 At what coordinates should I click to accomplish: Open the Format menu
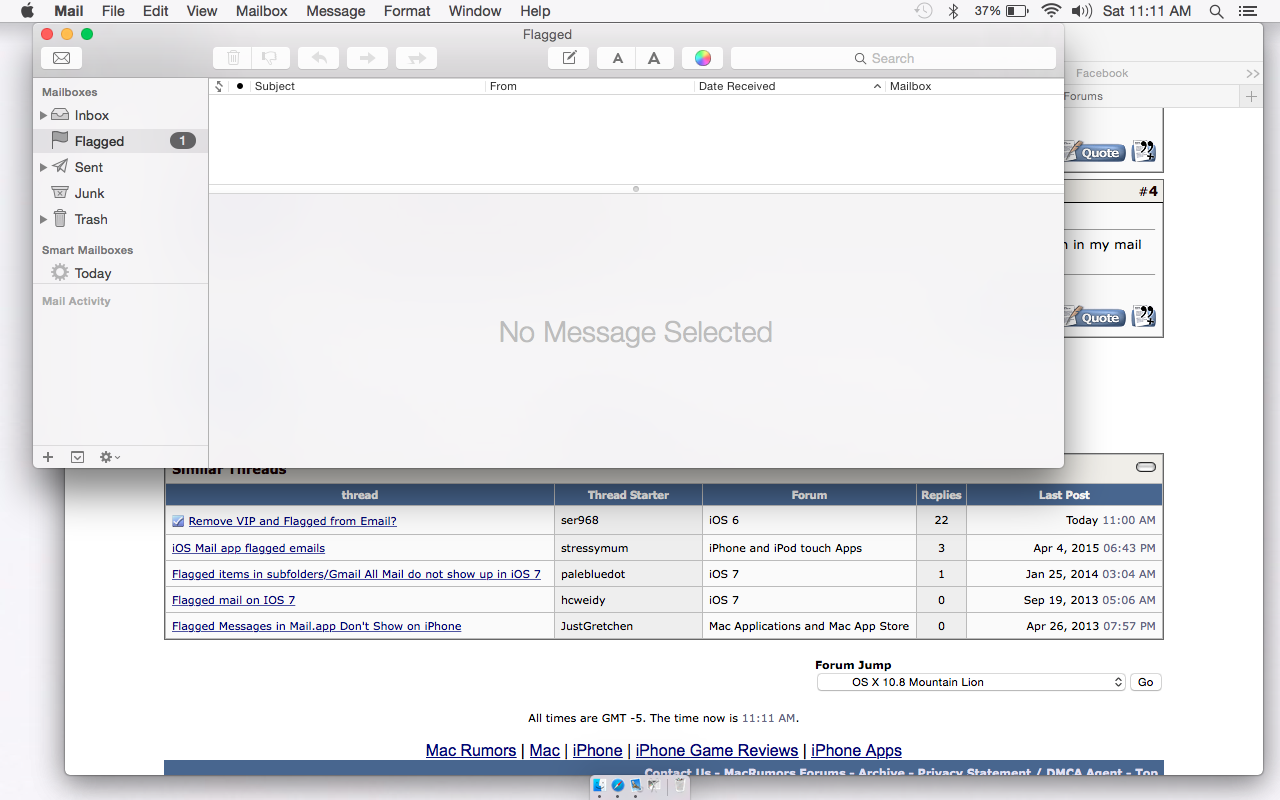click(407, 11)
